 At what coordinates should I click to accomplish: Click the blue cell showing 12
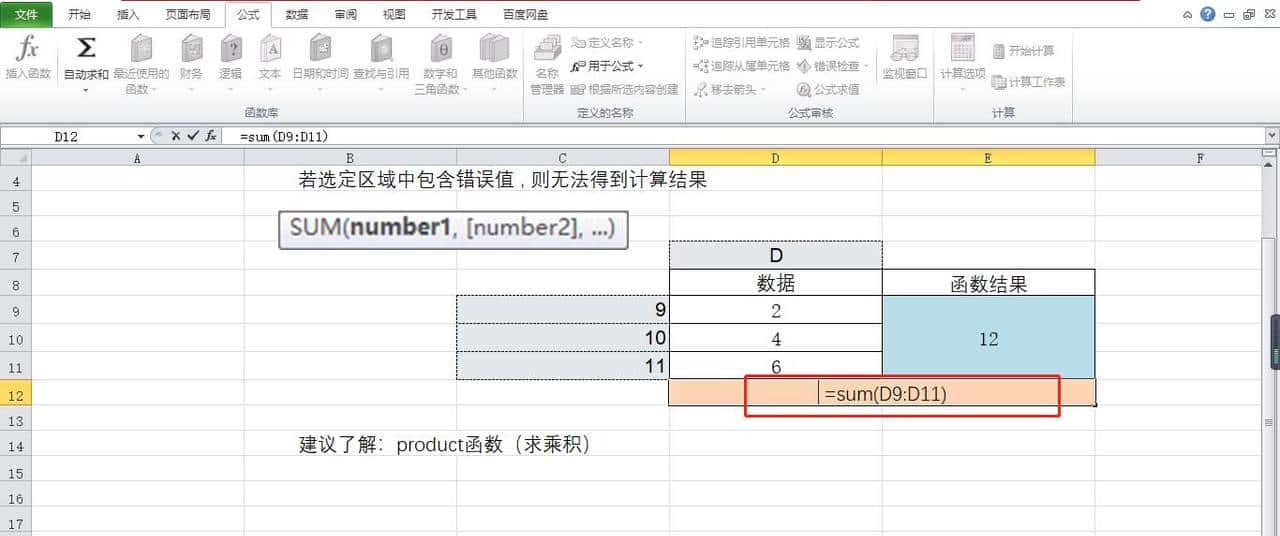(x=988, y=338)
